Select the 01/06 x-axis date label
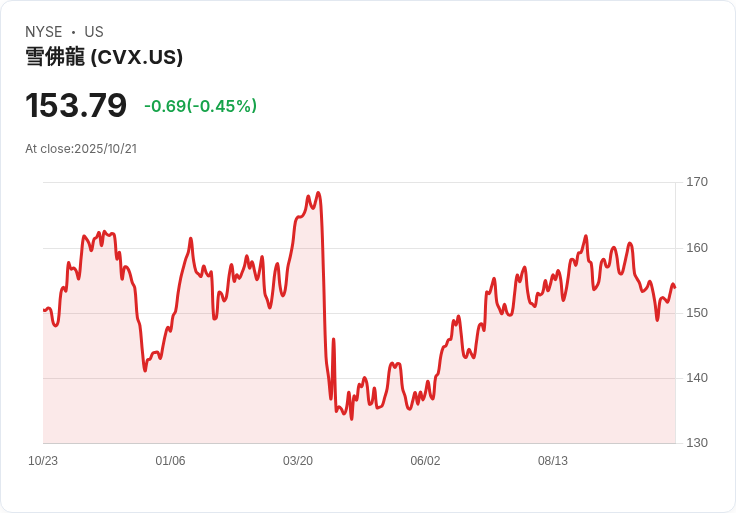This screenshot has width=736, height=513. pyautogui.click(x=170, y=461)
